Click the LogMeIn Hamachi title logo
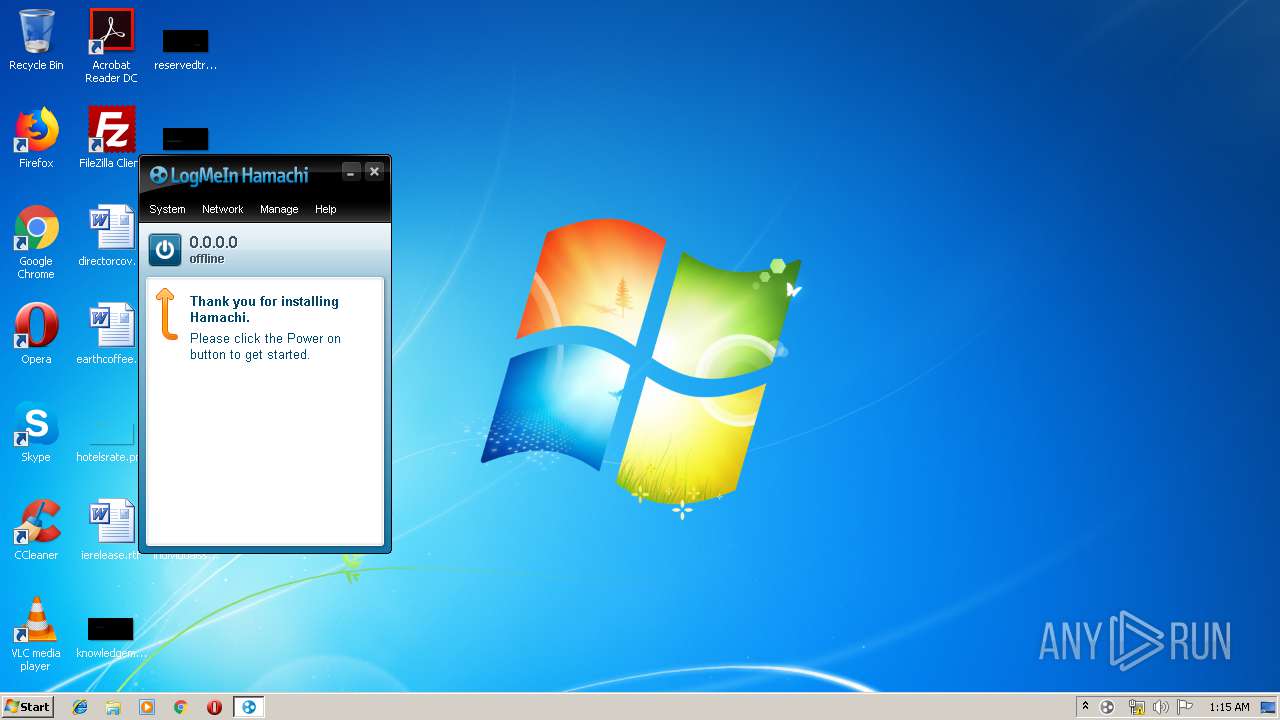The height and width of the screenshot is (720, 1280). tap(229, 175)
